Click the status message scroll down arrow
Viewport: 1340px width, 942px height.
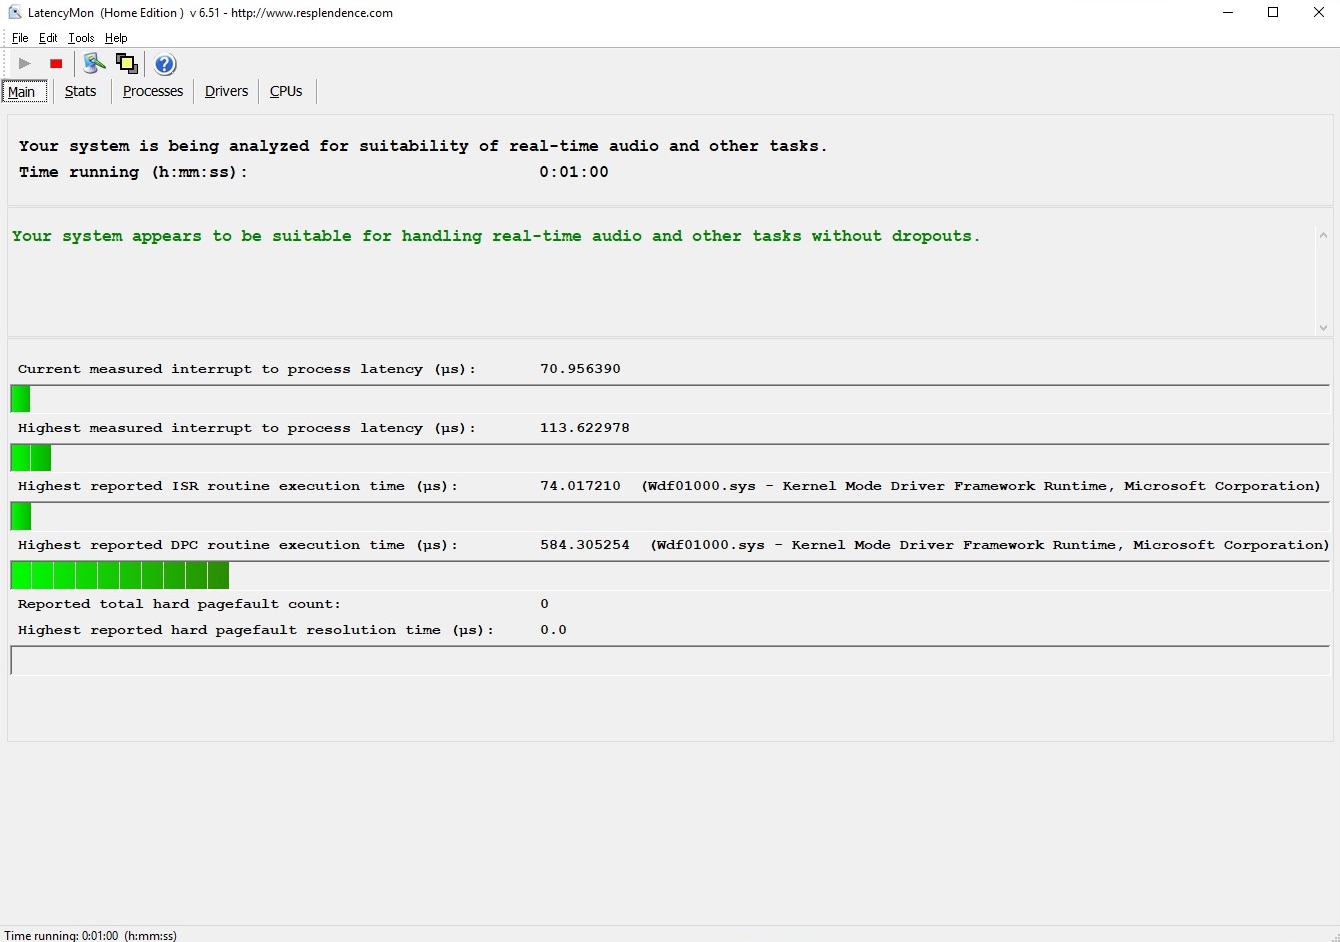(x=1323, y=327)
